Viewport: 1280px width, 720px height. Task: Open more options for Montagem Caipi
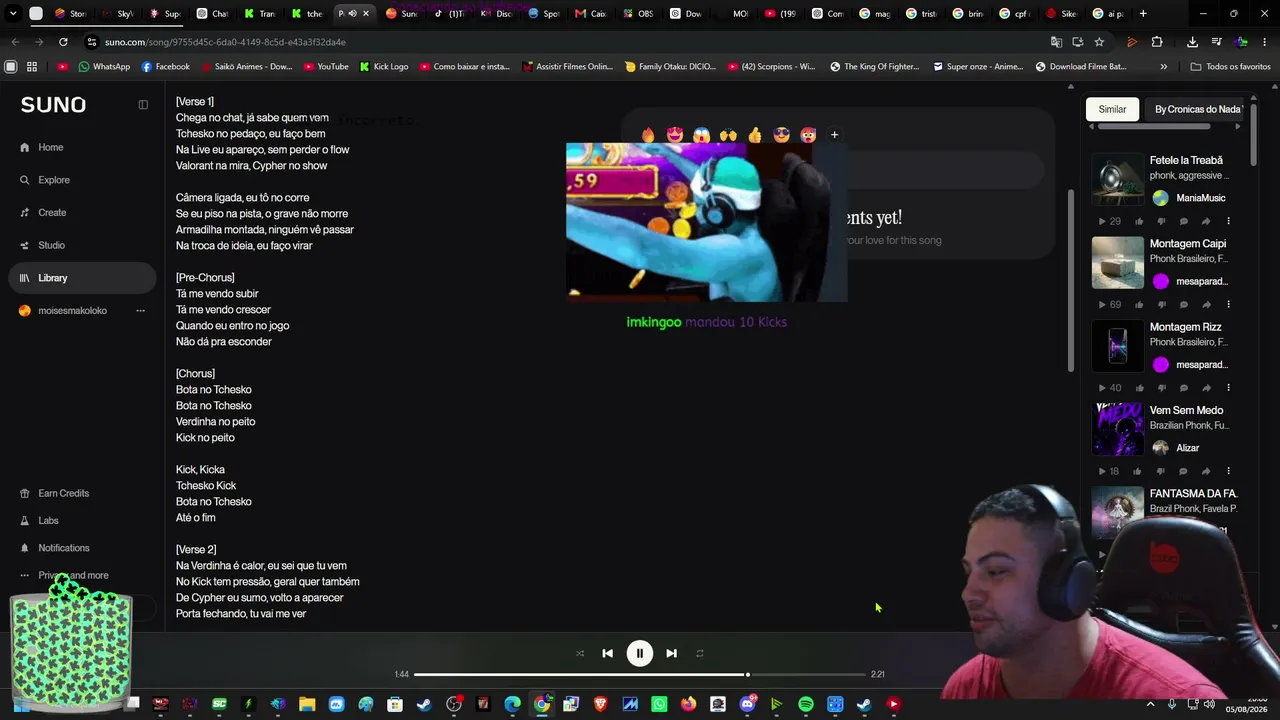(1229, 304)
